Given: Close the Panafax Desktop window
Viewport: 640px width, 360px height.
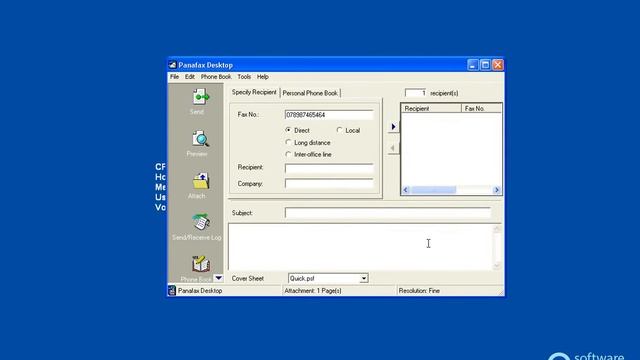Looking at the screenshot, I should pyautogui.click(x=498, y=65).
